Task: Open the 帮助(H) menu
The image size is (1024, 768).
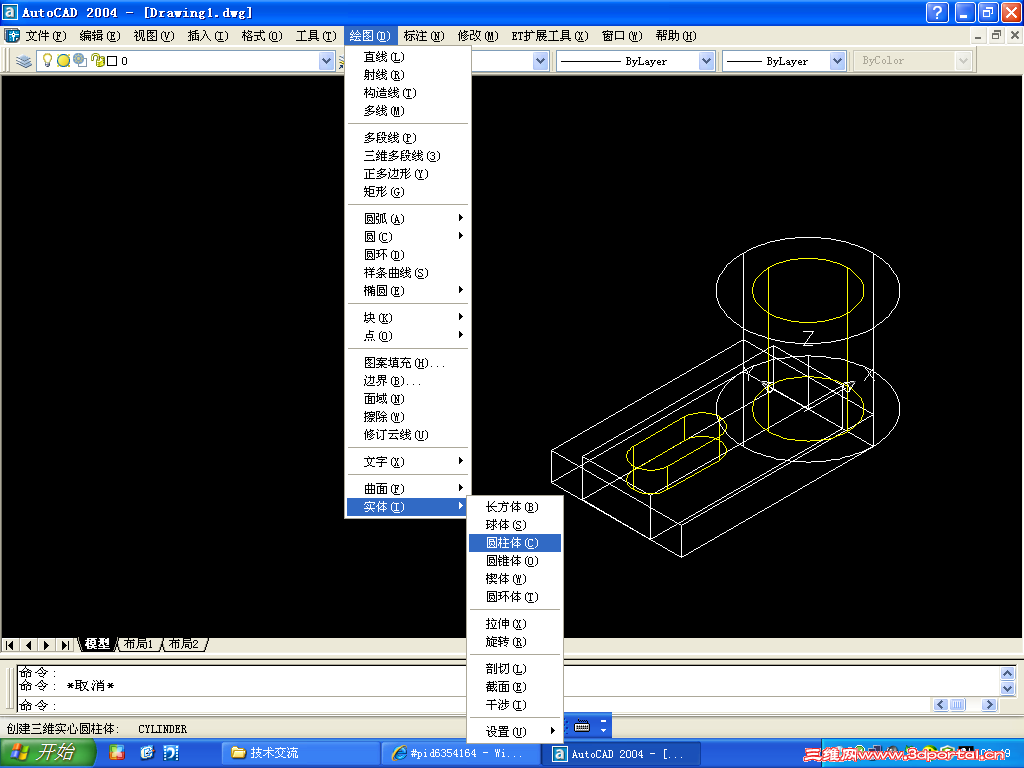Action: [x=676, y=36]
